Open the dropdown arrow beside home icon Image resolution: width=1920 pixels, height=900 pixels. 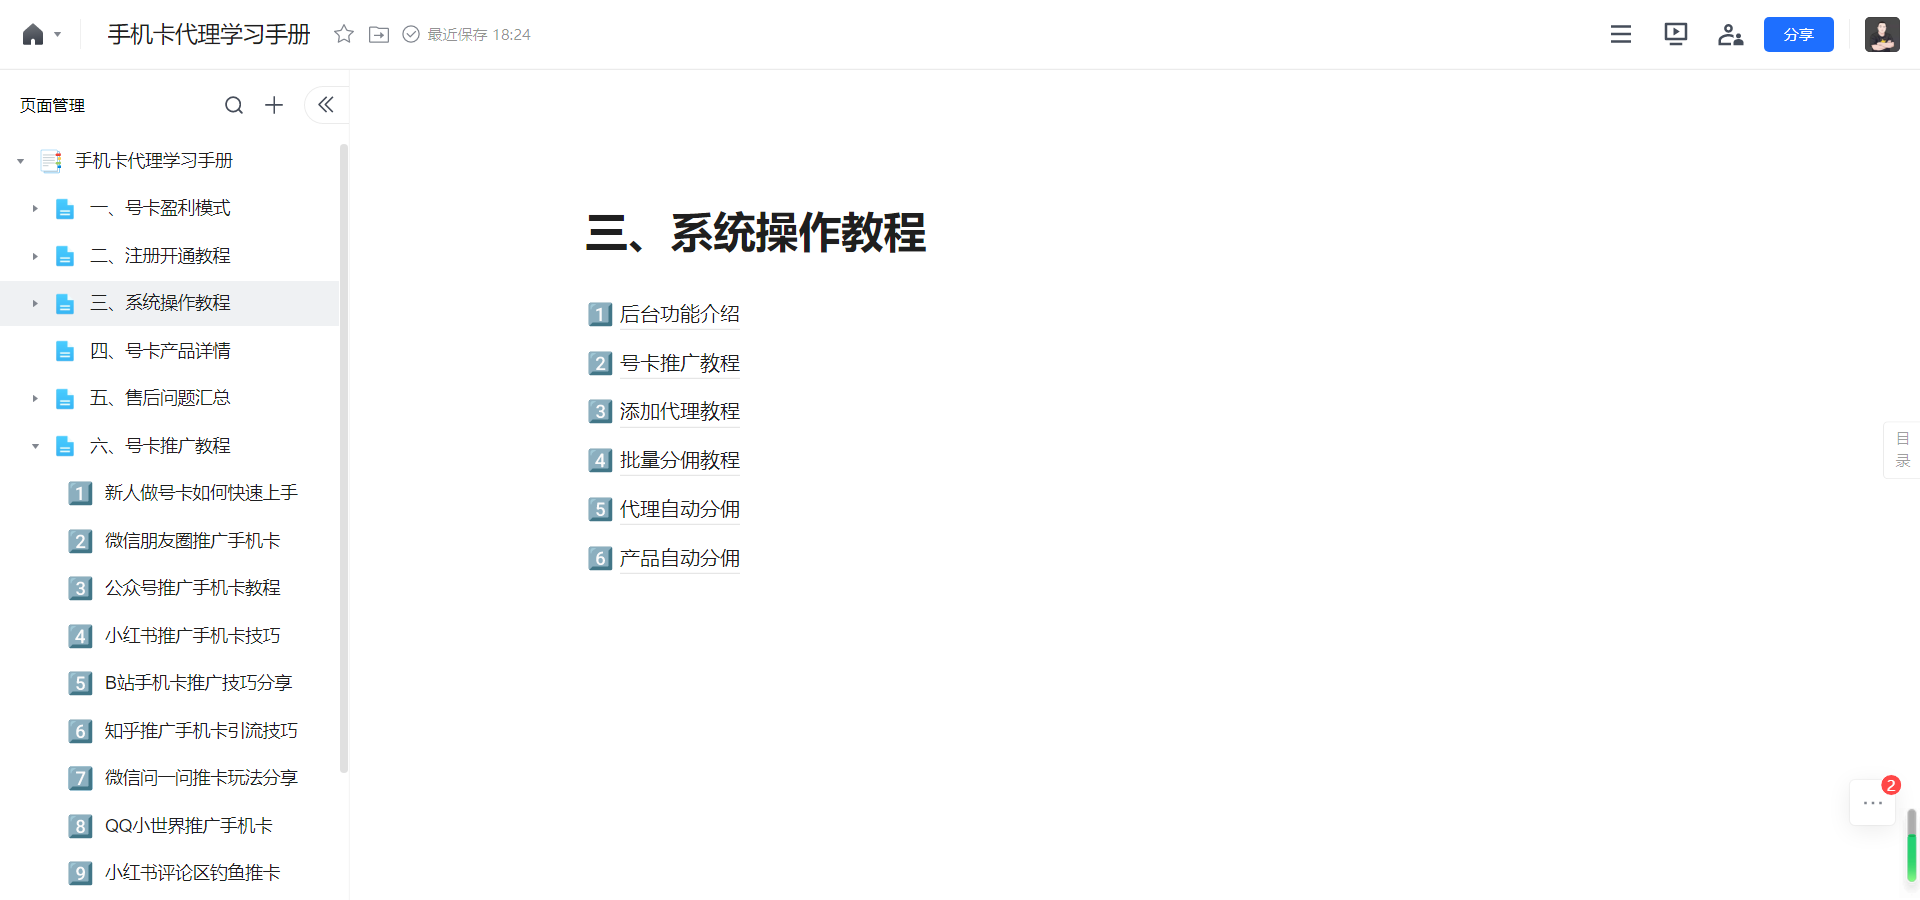coord(58,33)
